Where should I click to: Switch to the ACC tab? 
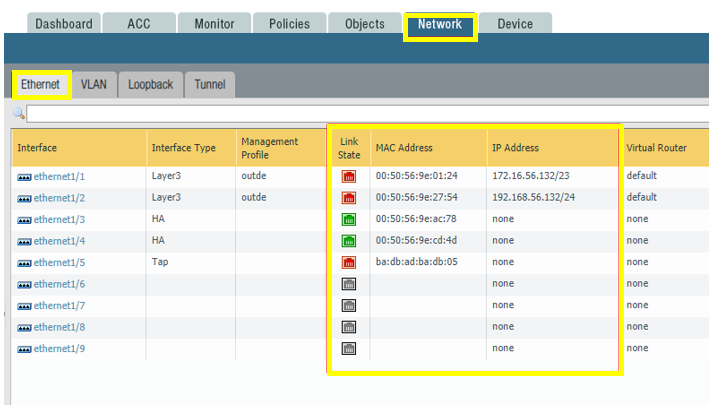click(x=139, y=24)
